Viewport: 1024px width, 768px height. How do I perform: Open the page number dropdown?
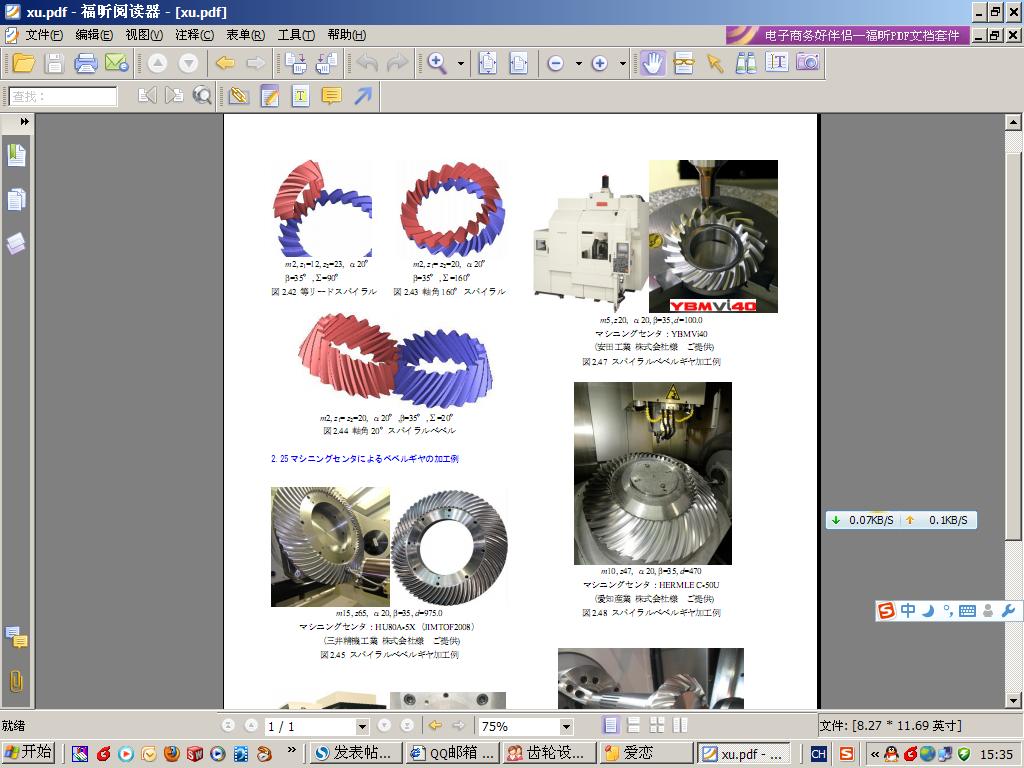[x=362, y=726]
